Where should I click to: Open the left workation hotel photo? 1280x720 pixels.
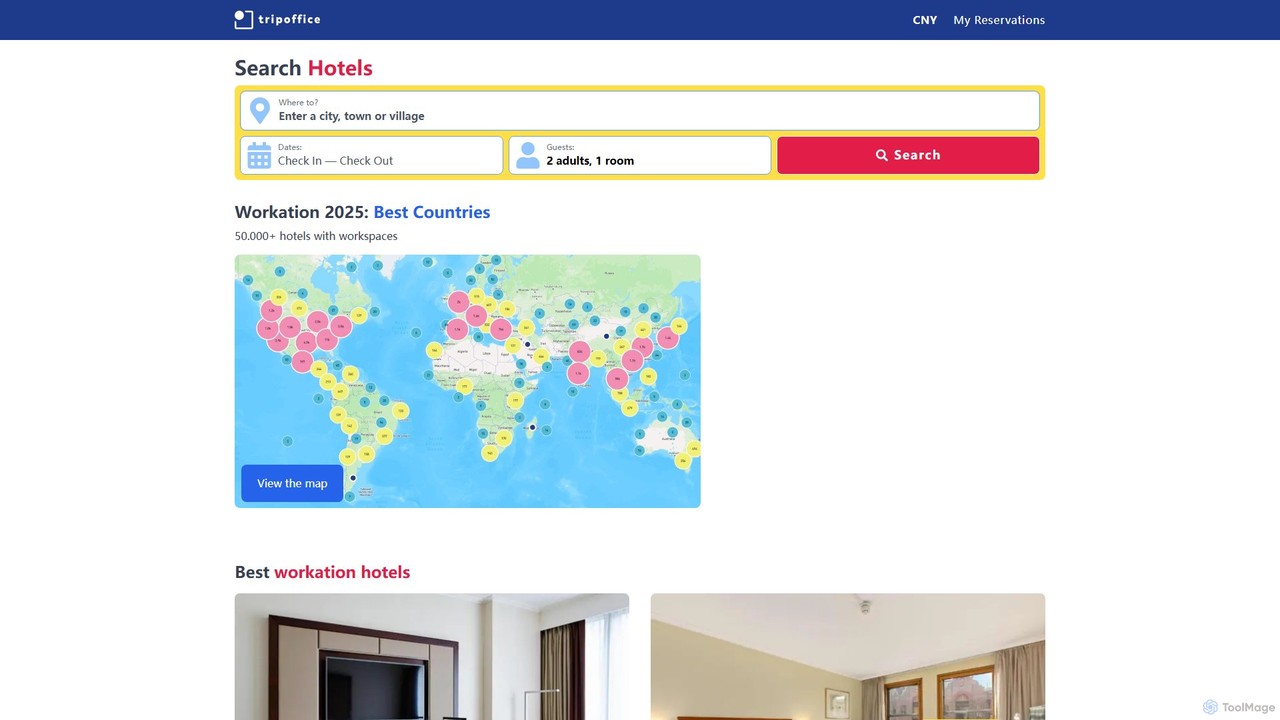click(432, 656)
